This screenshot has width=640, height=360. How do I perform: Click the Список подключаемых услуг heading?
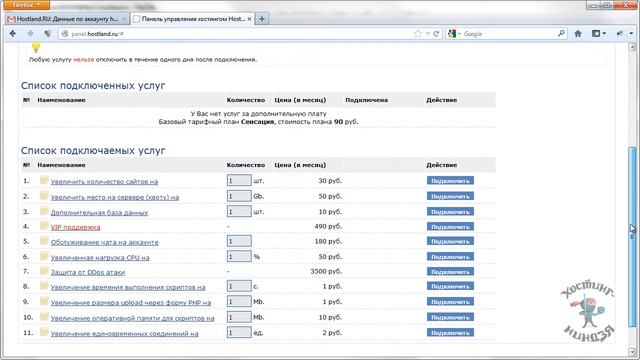pos(93,151)
